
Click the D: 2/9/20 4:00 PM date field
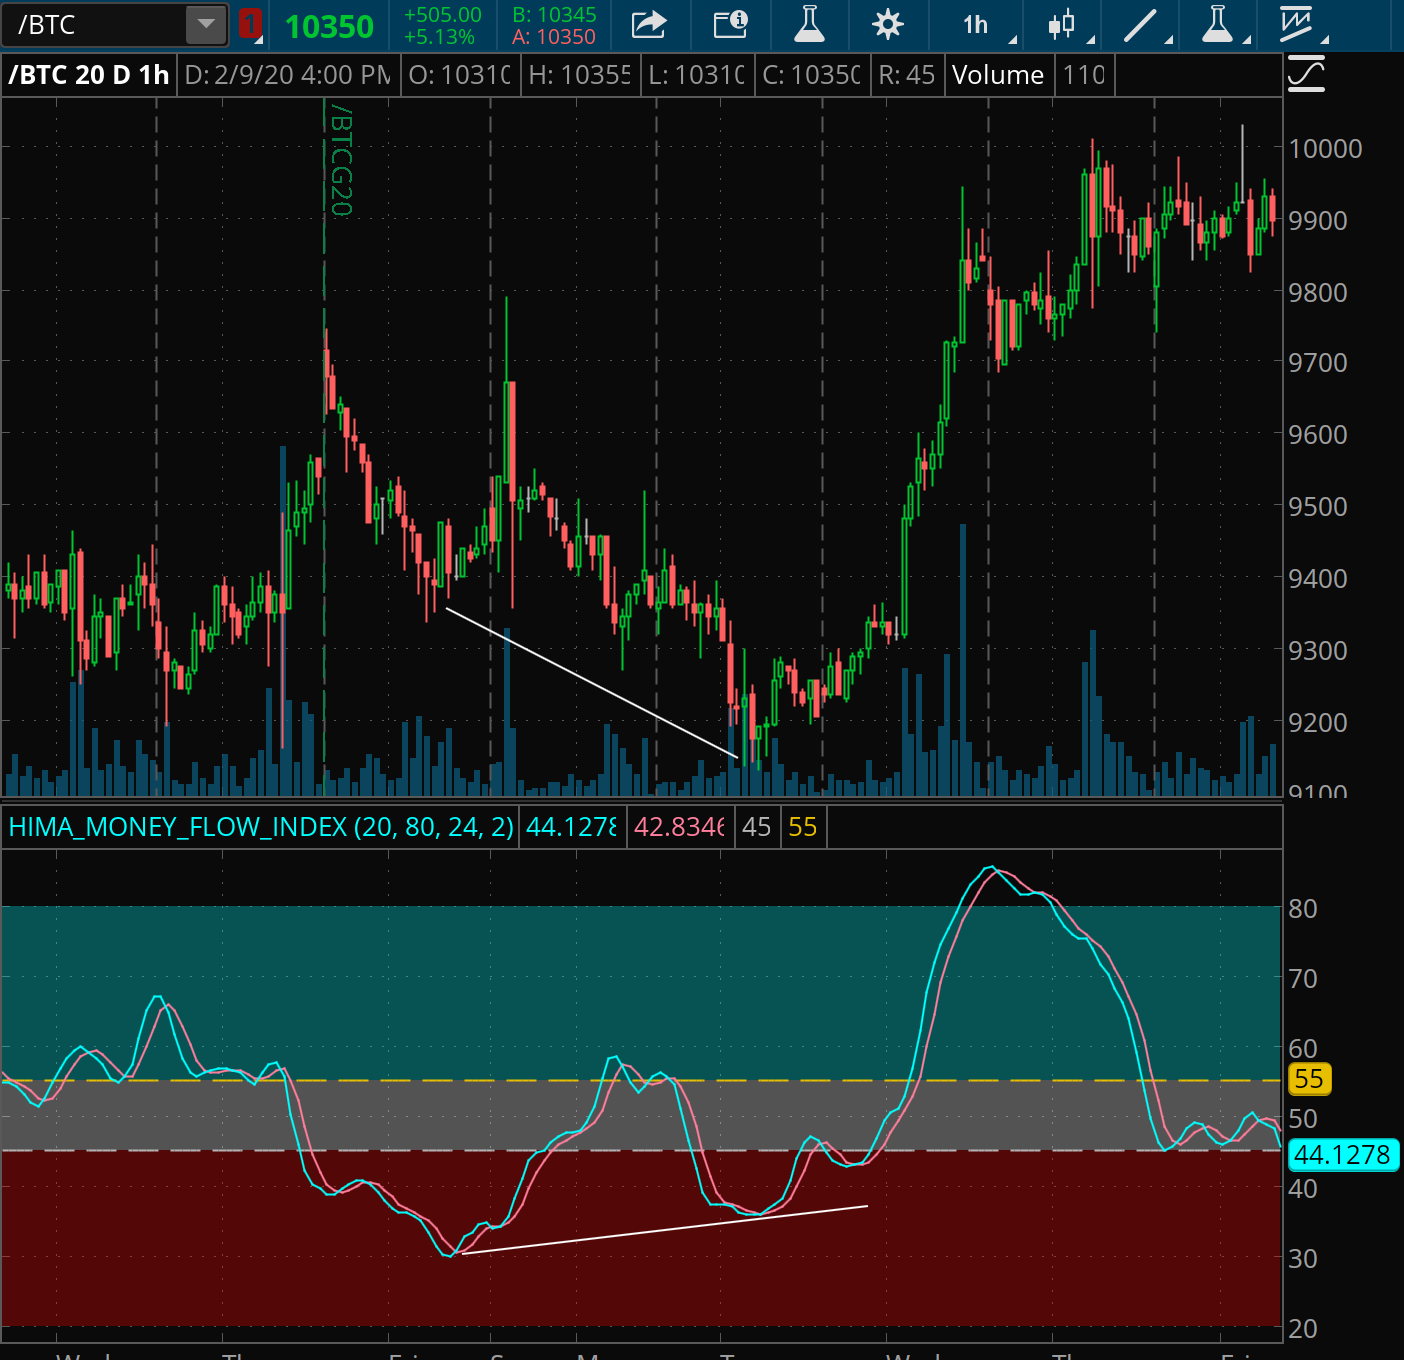[x=288, y=75]
